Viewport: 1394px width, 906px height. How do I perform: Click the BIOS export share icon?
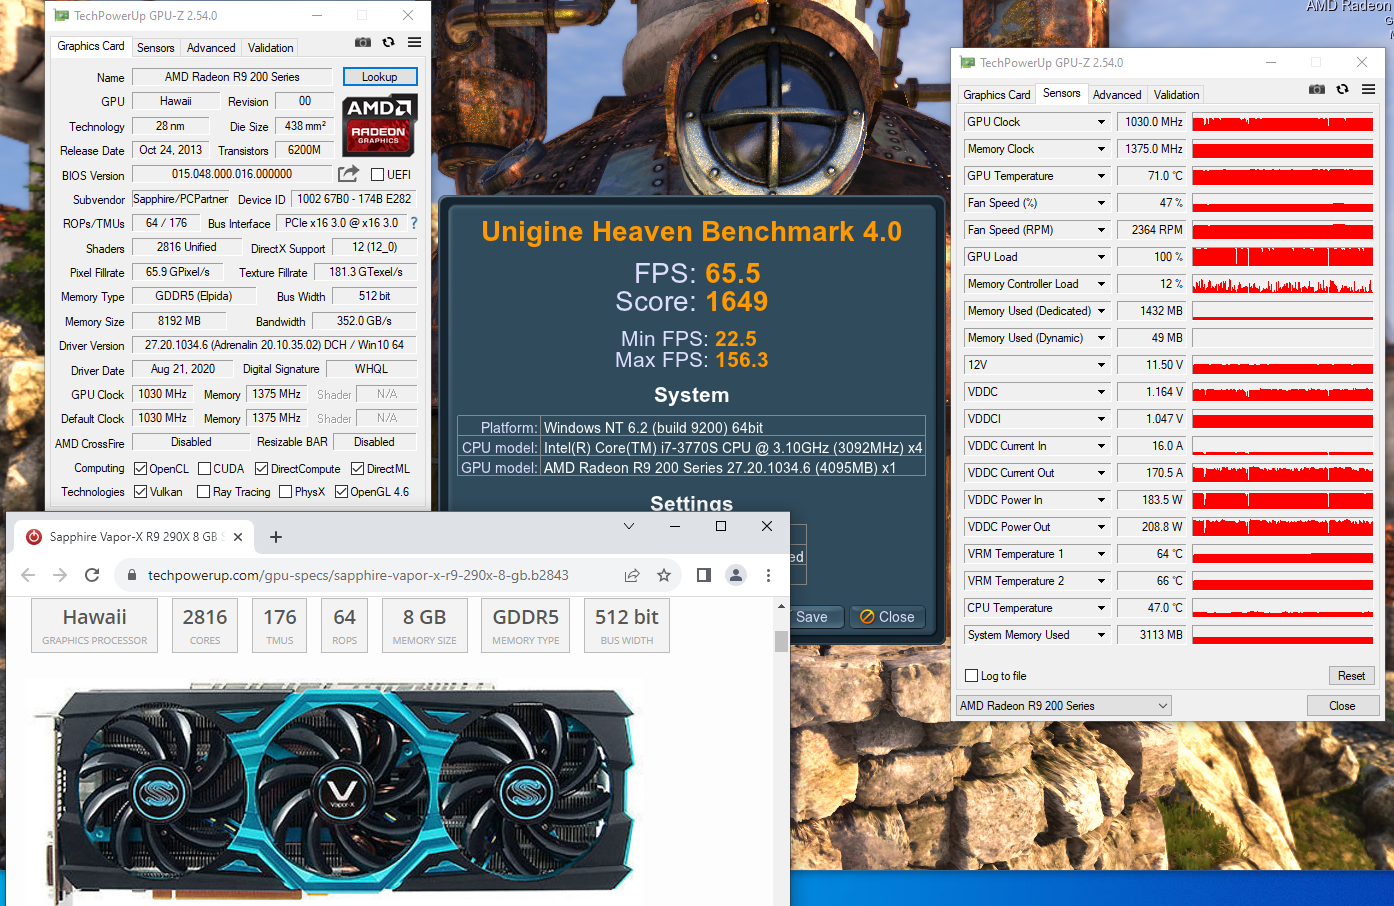coord(348,174)
